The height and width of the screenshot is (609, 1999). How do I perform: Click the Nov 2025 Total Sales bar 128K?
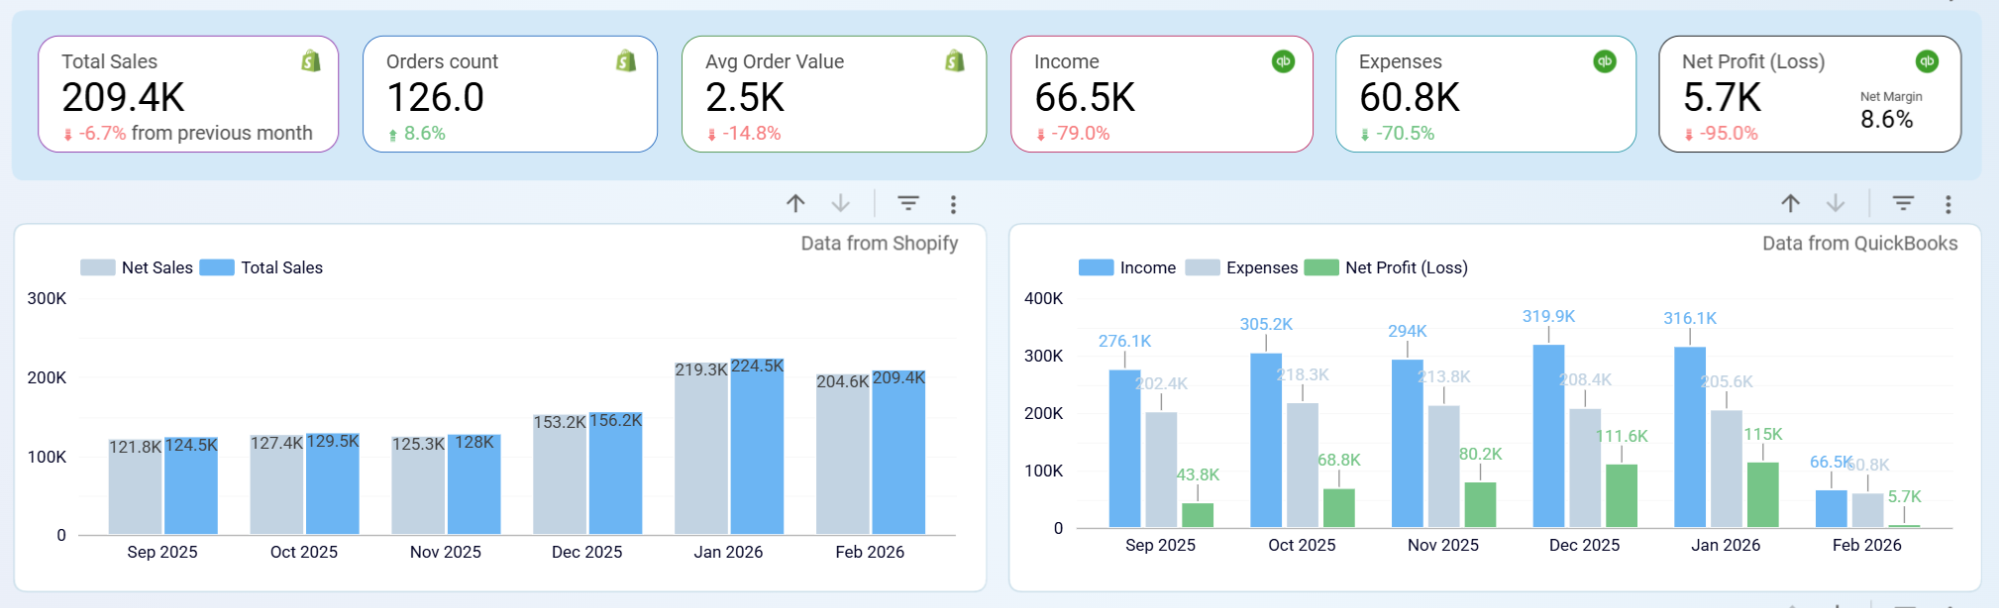click(x=474, y=484)
